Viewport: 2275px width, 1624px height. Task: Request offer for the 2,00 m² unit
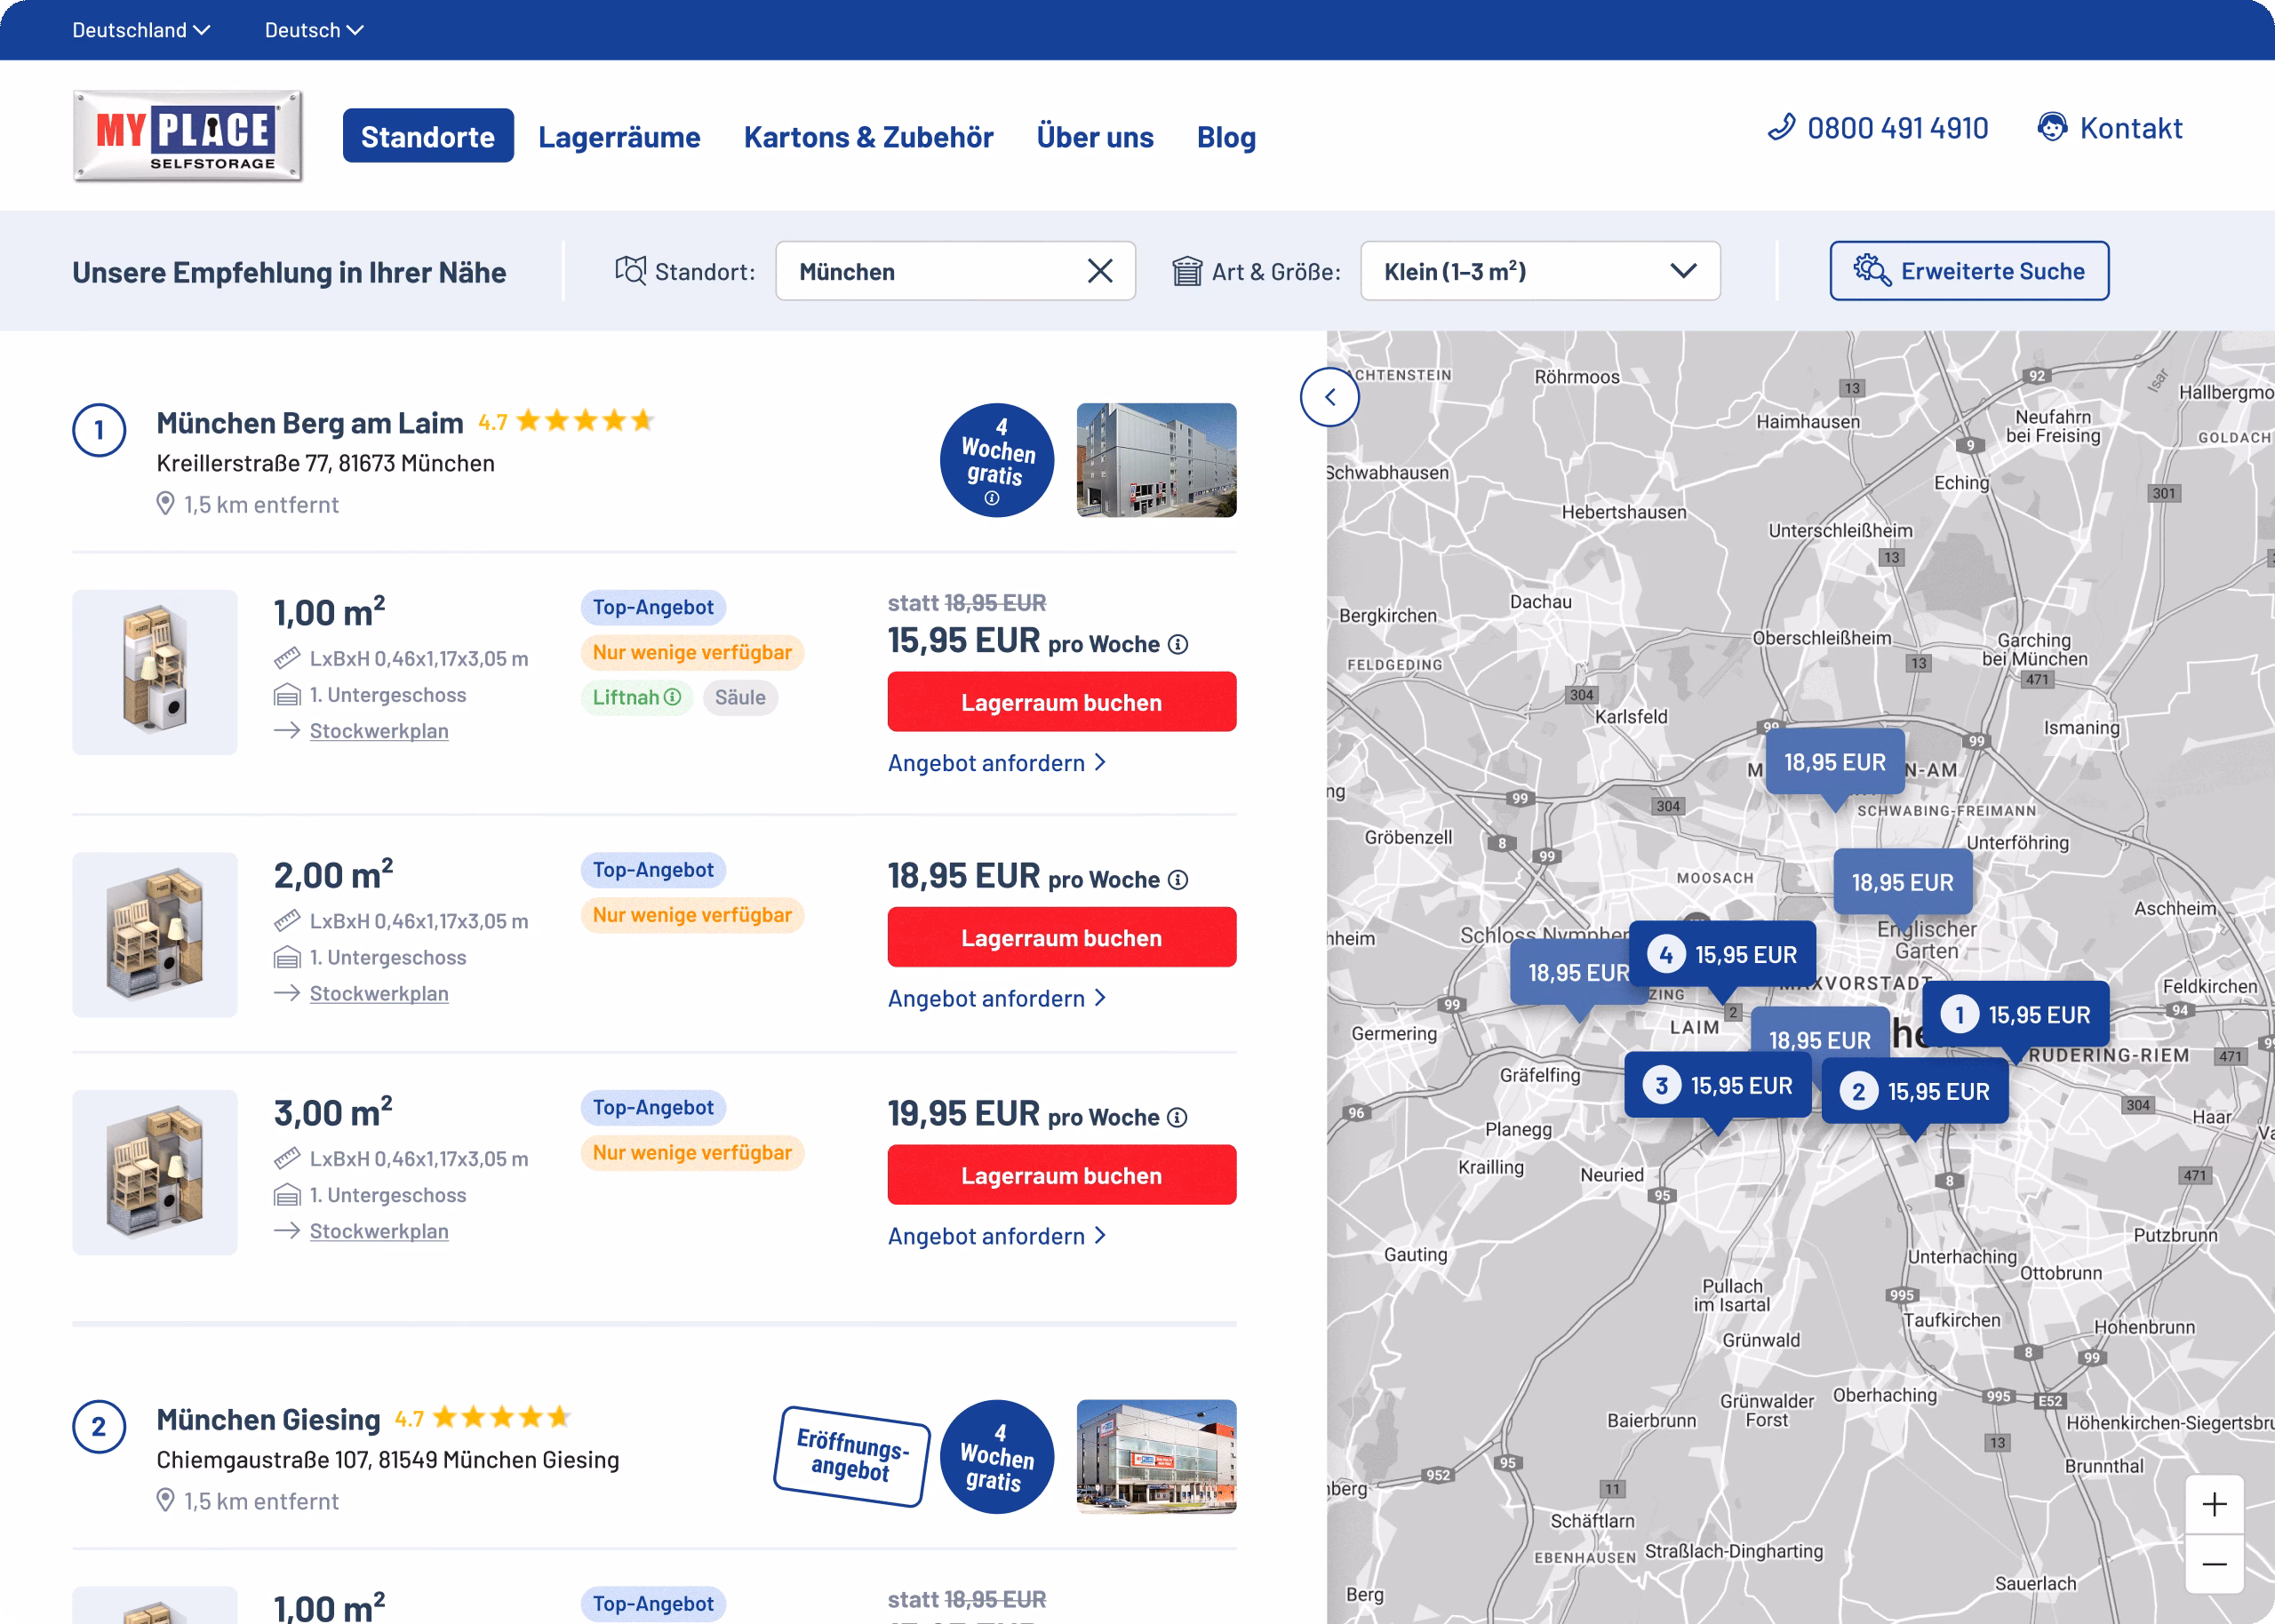(x=997, y=998)
